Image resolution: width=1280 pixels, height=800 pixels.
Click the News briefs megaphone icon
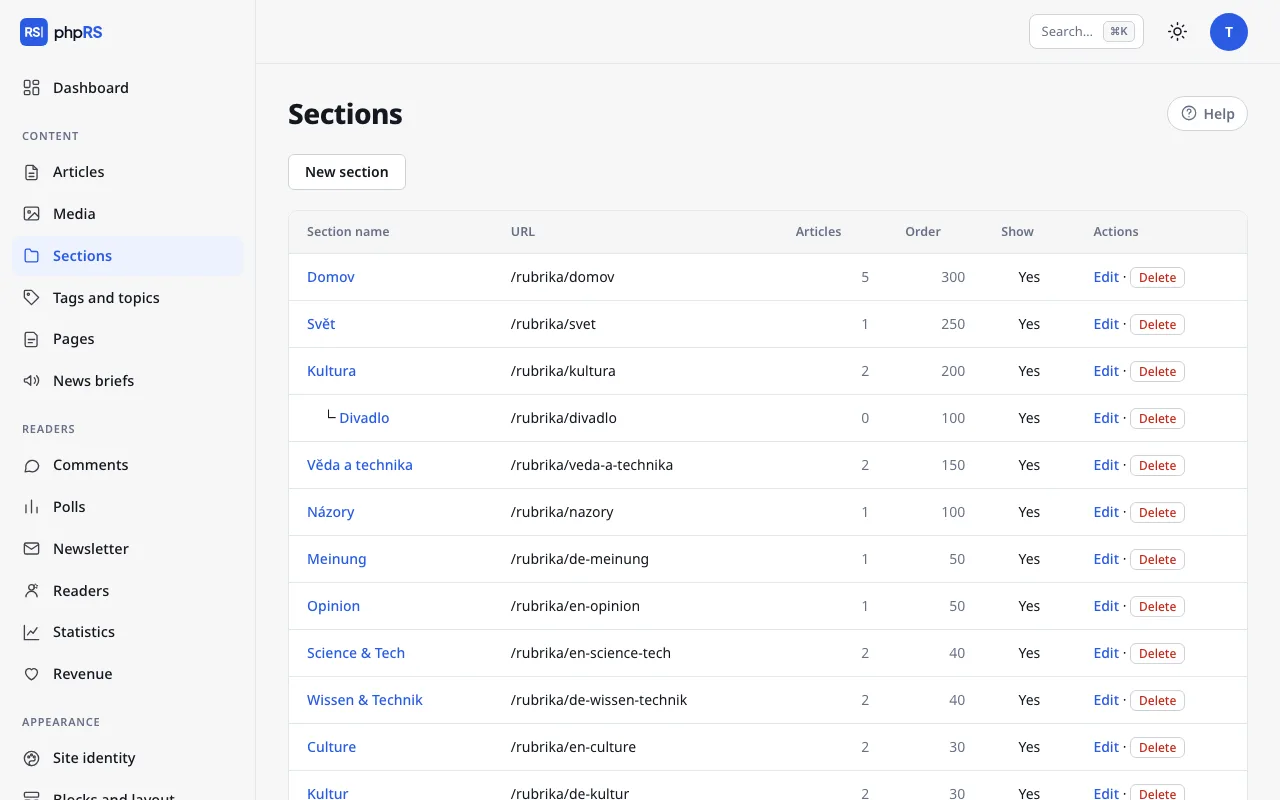[32, 381]
